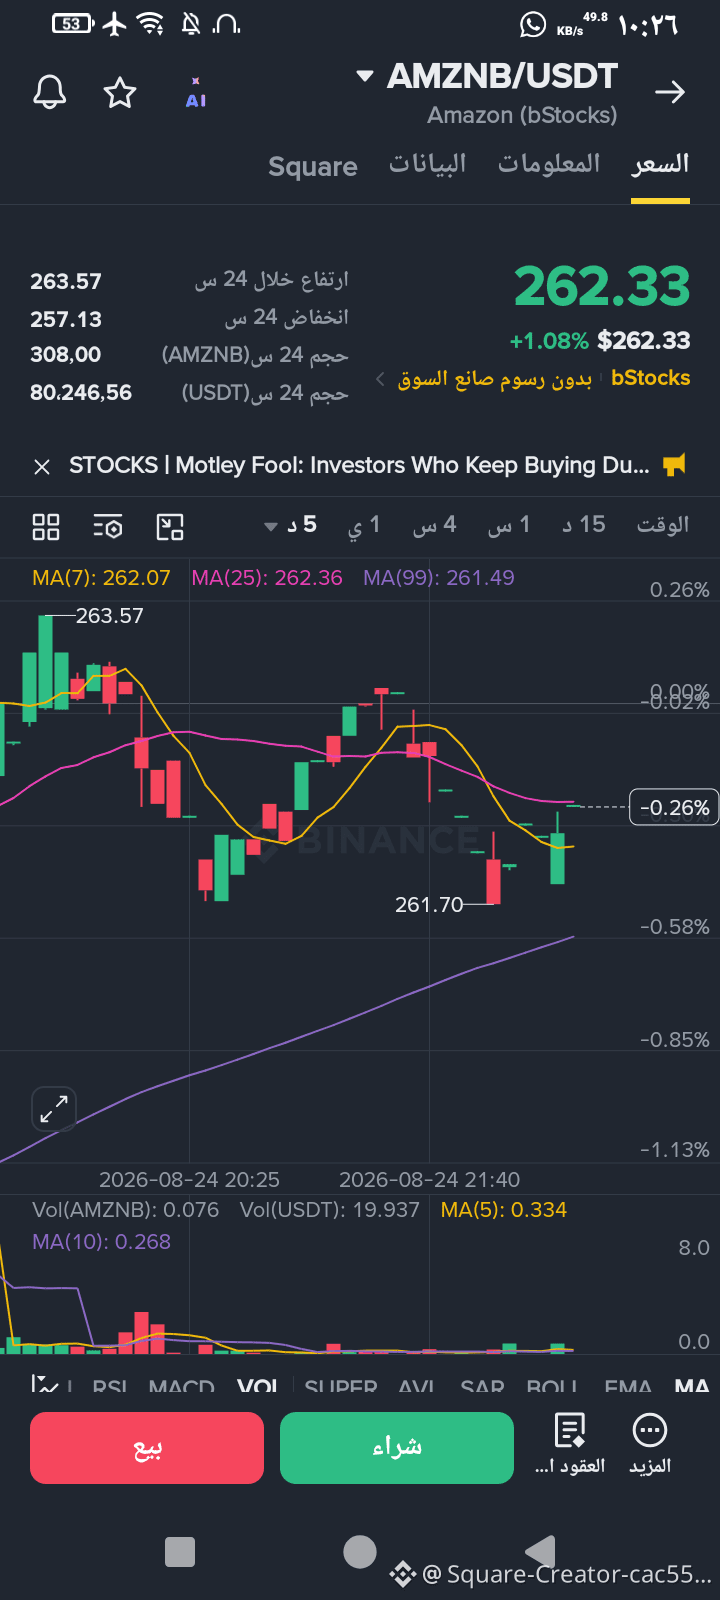The image size is (720, 1600).
Task: Toggle the MA indicator
Action: 692,1387
